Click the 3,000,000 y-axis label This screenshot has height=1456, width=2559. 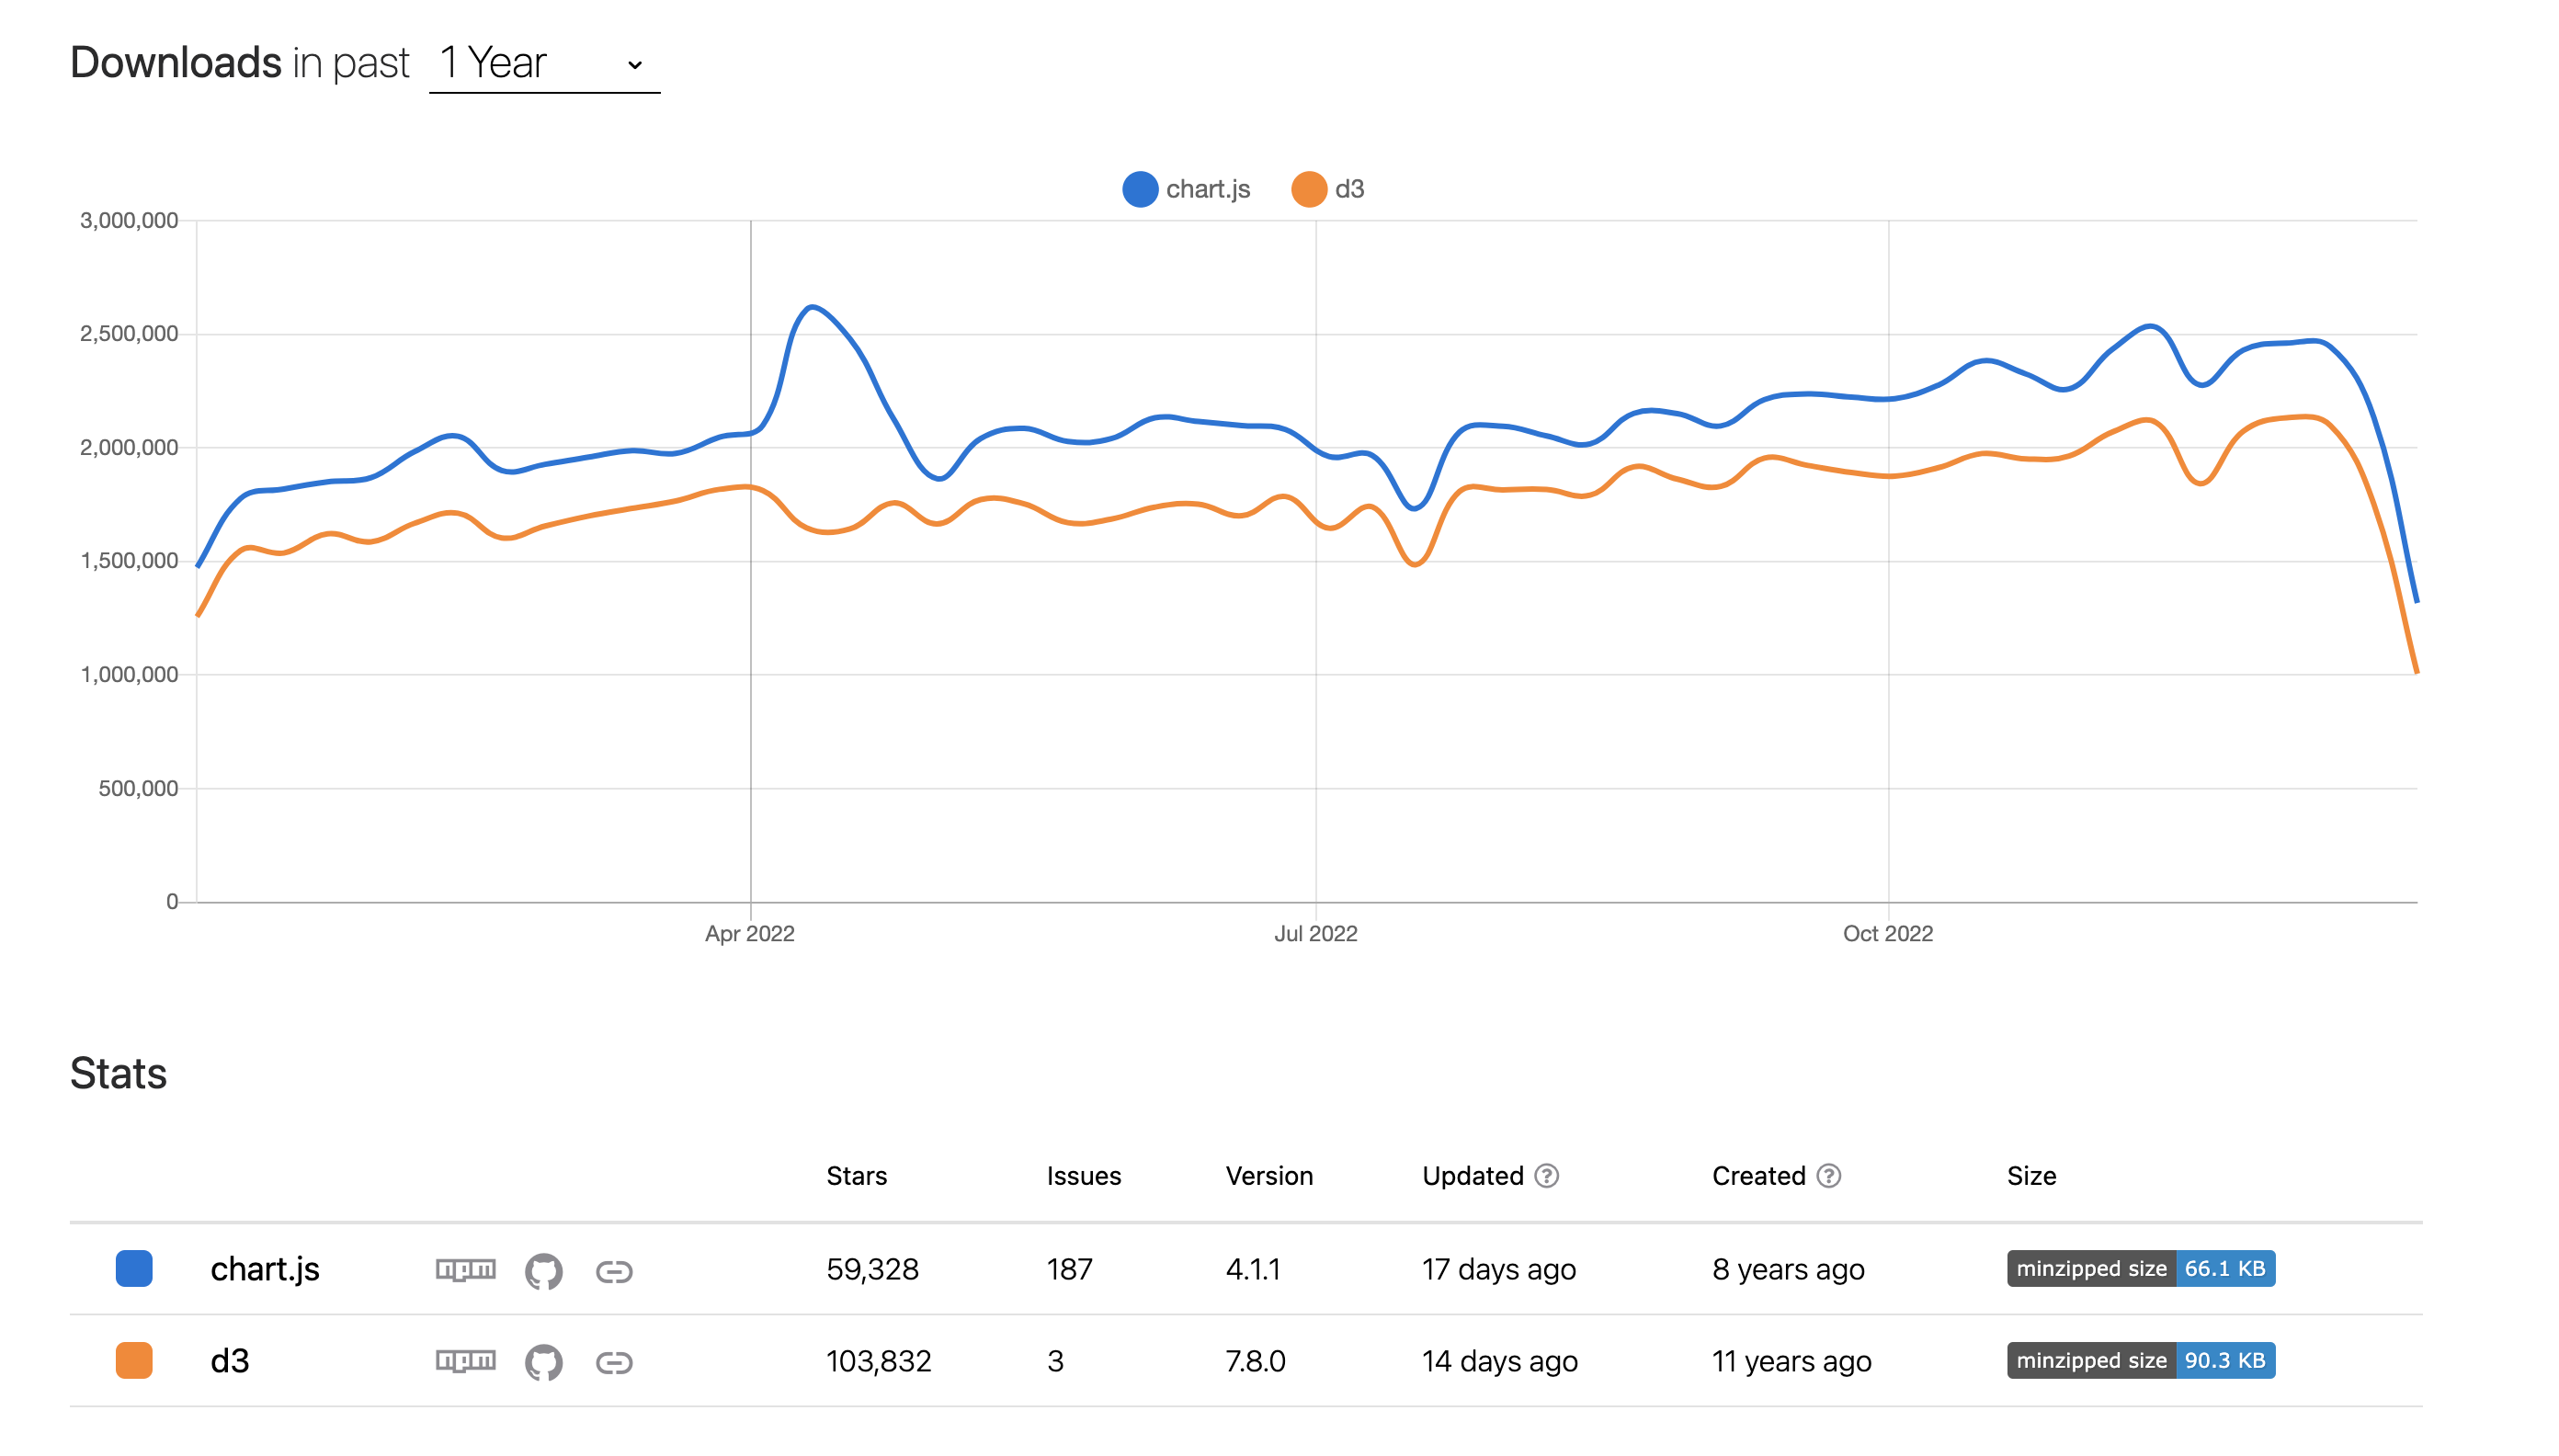coord(129,220)
